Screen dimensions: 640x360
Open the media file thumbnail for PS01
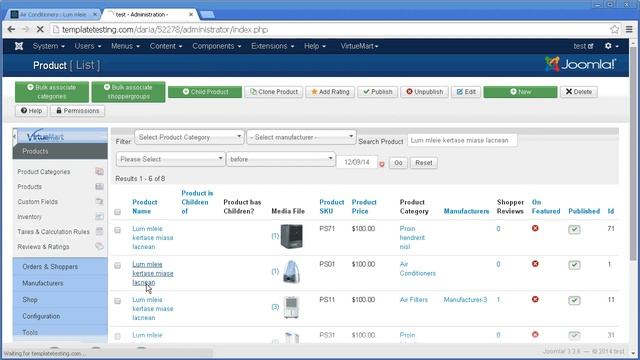[x=291, y=271]
